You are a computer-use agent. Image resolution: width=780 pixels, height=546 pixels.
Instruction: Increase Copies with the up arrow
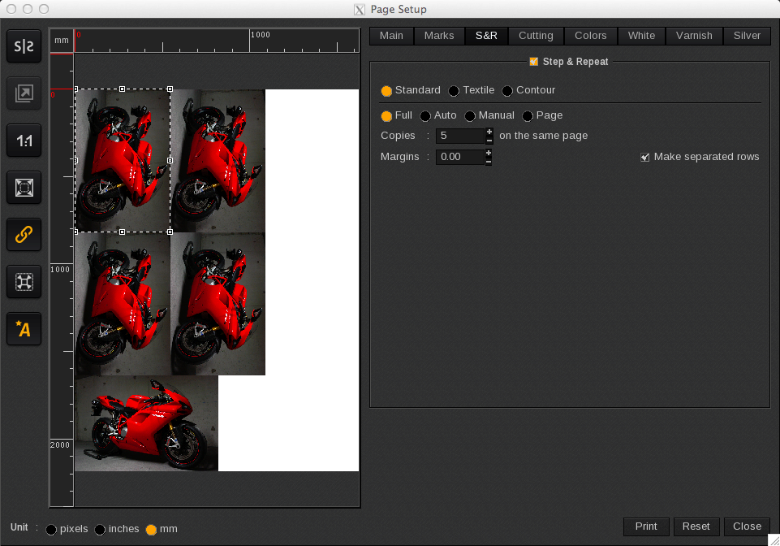(489, 131)
